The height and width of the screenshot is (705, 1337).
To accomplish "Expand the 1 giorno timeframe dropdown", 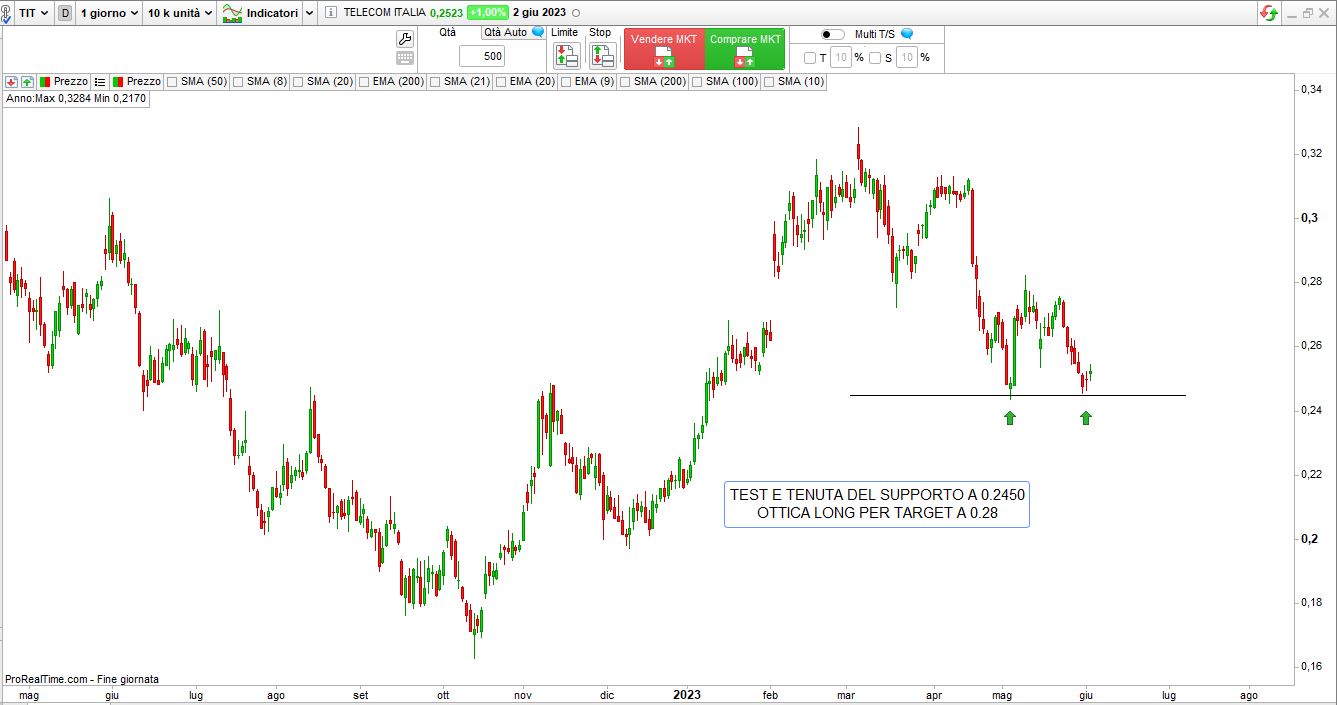I will (109, 13).
